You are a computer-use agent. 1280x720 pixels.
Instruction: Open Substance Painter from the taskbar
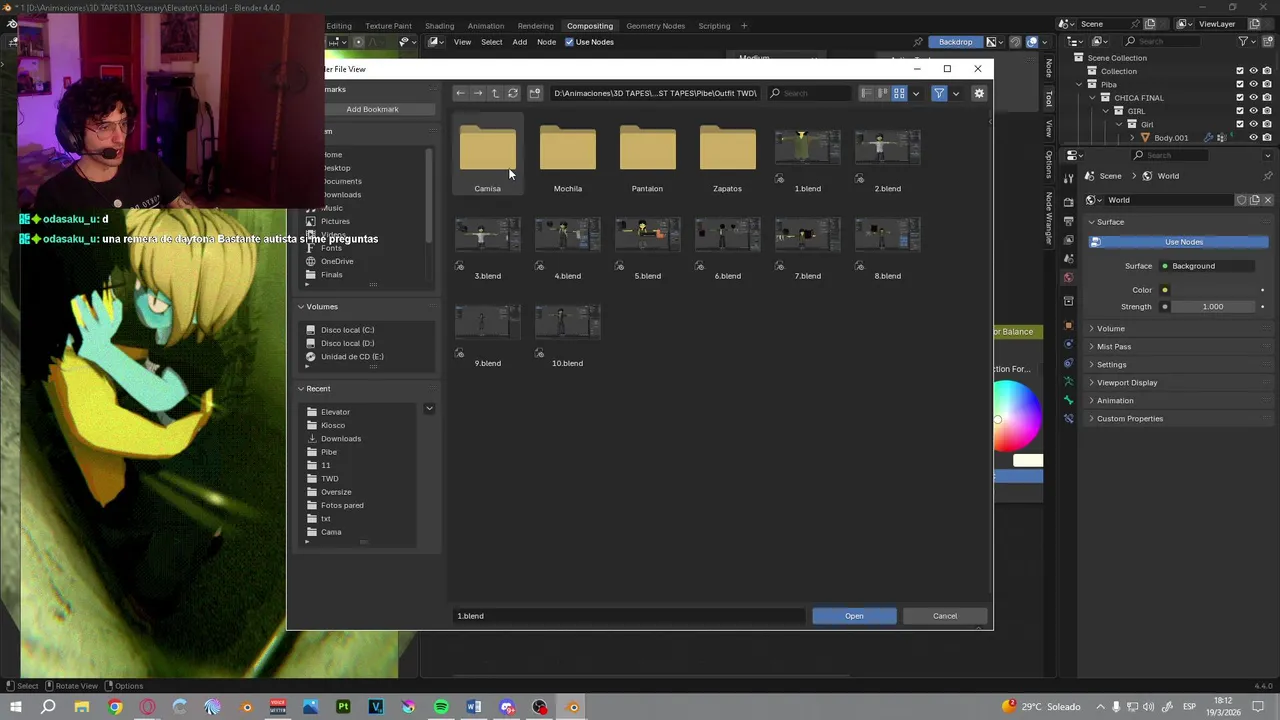(x=343, y=707)
